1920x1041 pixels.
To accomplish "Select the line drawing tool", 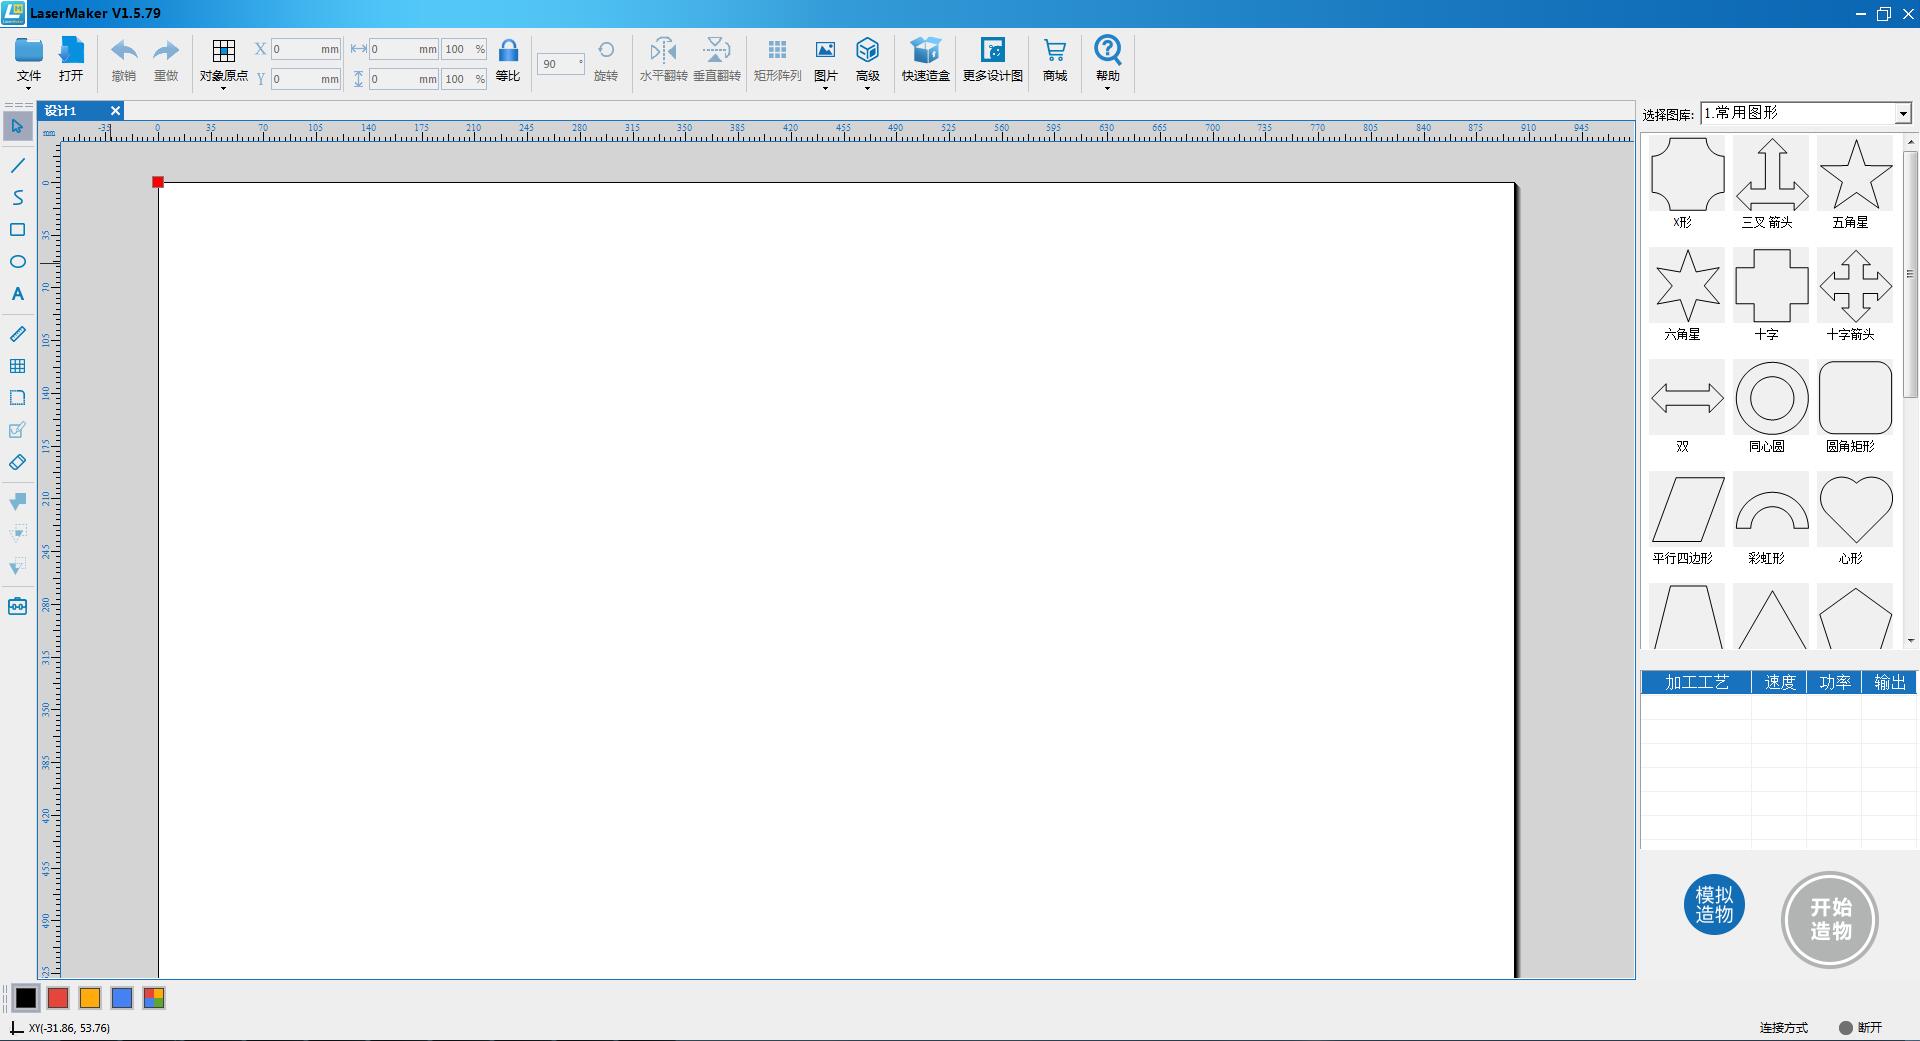I will 17,165.
